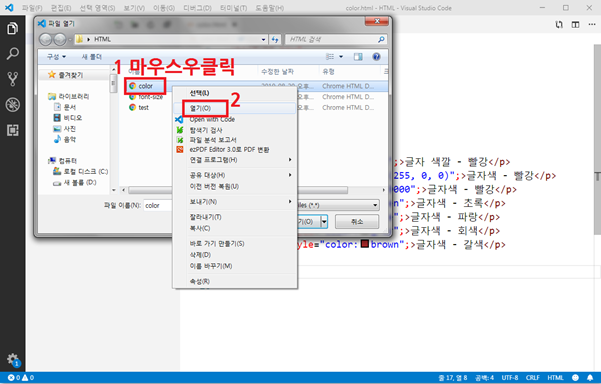Click the 취소 button

coord(357,222)
